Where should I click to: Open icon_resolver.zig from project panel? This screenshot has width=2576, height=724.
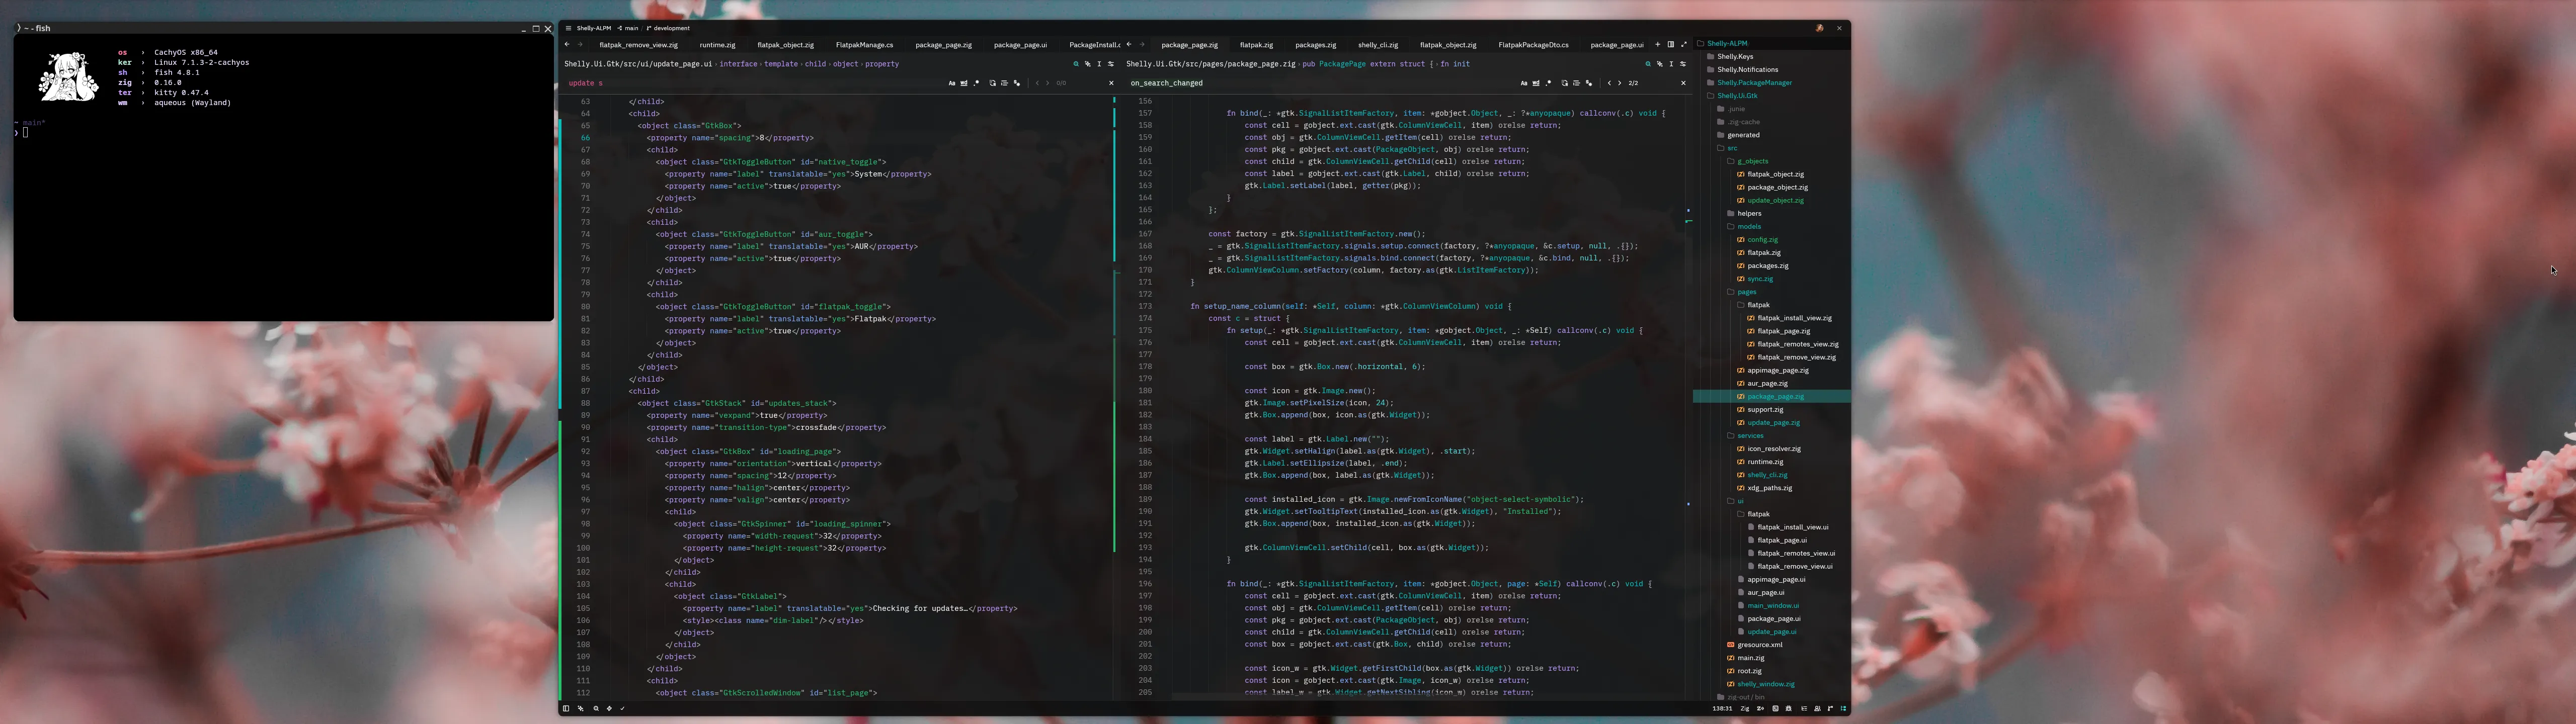1773,449
